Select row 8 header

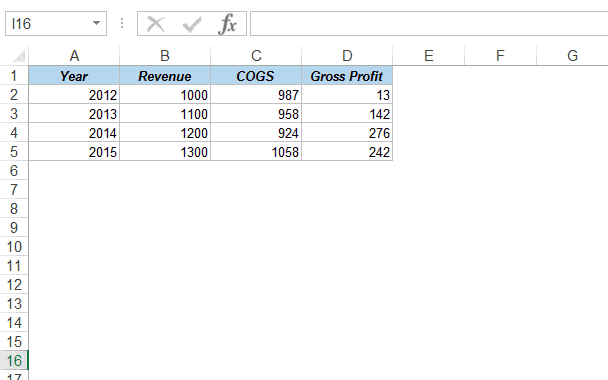pyautogui.click(x=14, y=209)
